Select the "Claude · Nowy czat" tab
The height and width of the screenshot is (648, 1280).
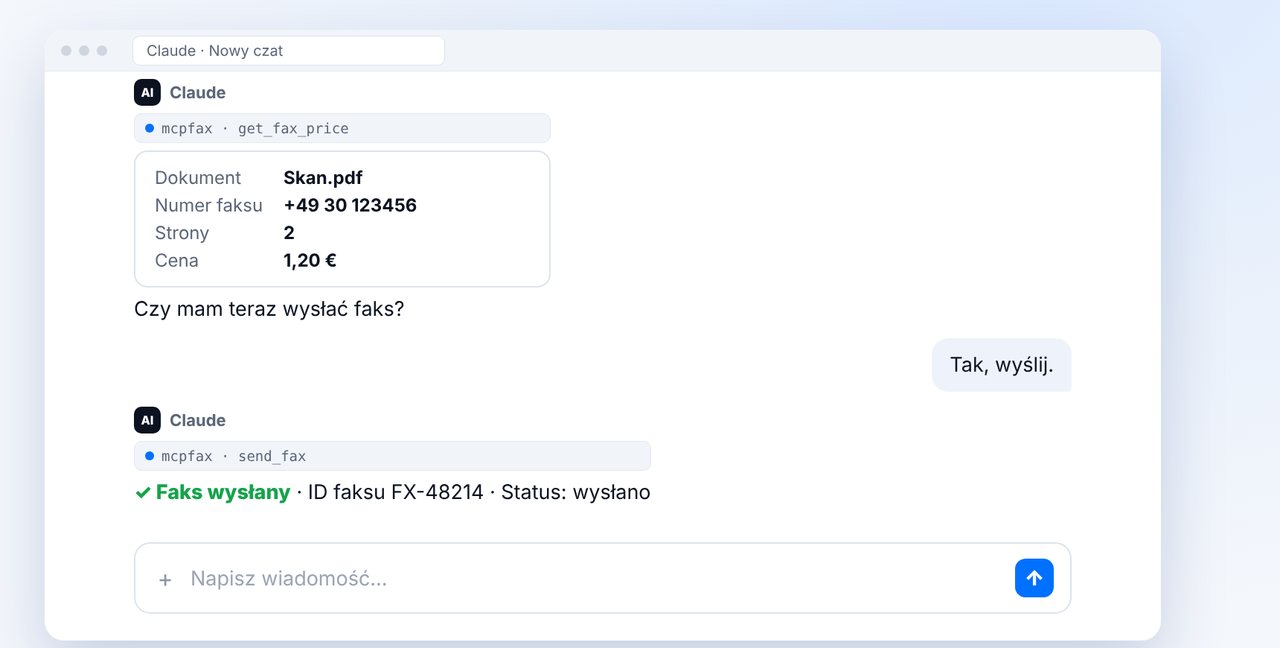(x=288, y=51)
